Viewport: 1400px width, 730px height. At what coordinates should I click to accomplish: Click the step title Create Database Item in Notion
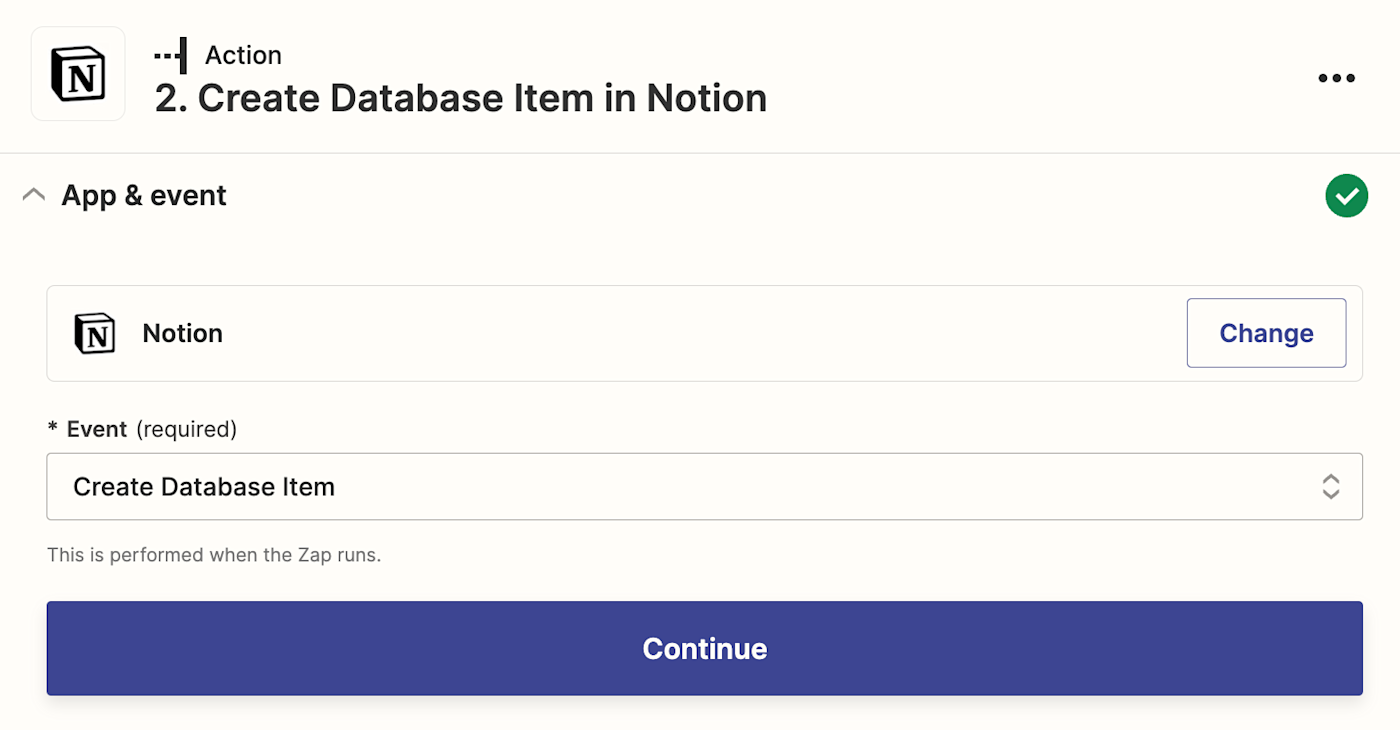(461, 98)
